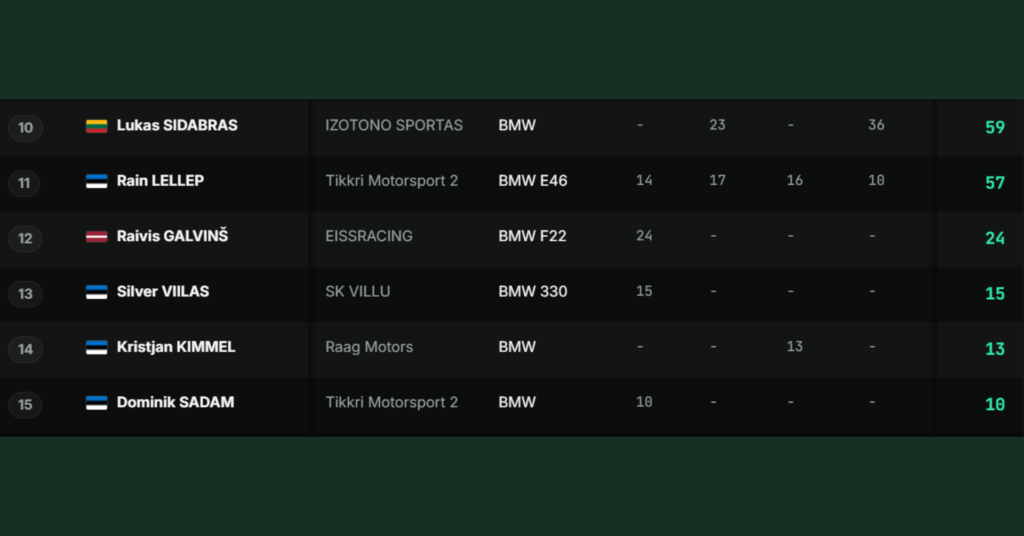Screen dimensions: 1024x536
Task: Click the BMW E46 car label
Action: pos(533,181)
